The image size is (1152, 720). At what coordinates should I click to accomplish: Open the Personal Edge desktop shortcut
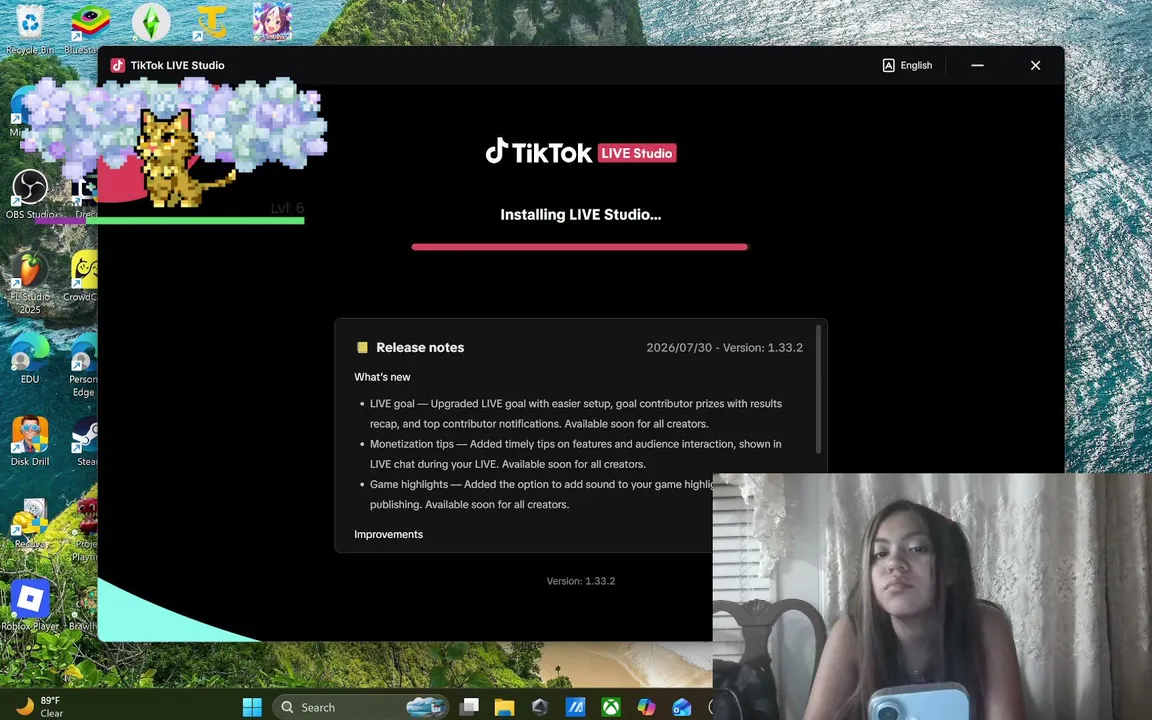click(x=83, y=366)
